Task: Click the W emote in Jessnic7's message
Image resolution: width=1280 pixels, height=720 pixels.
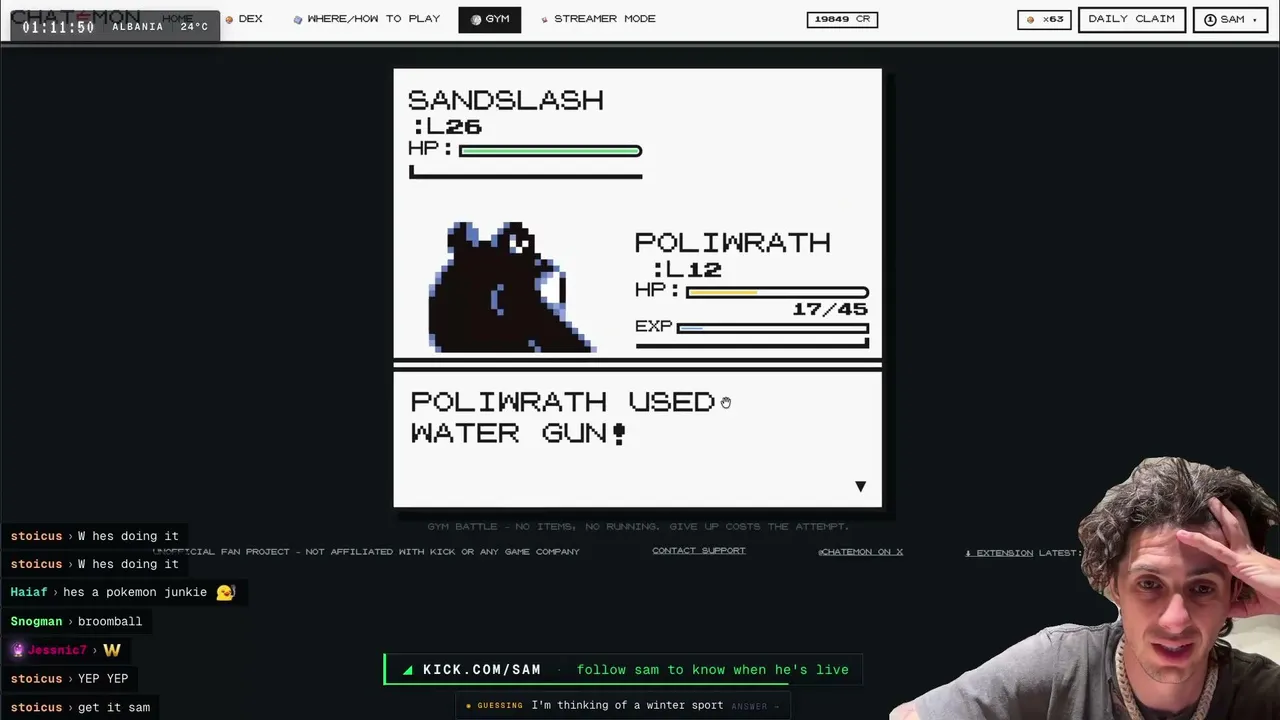Action: pyautogui.click(x=112, y=650)
